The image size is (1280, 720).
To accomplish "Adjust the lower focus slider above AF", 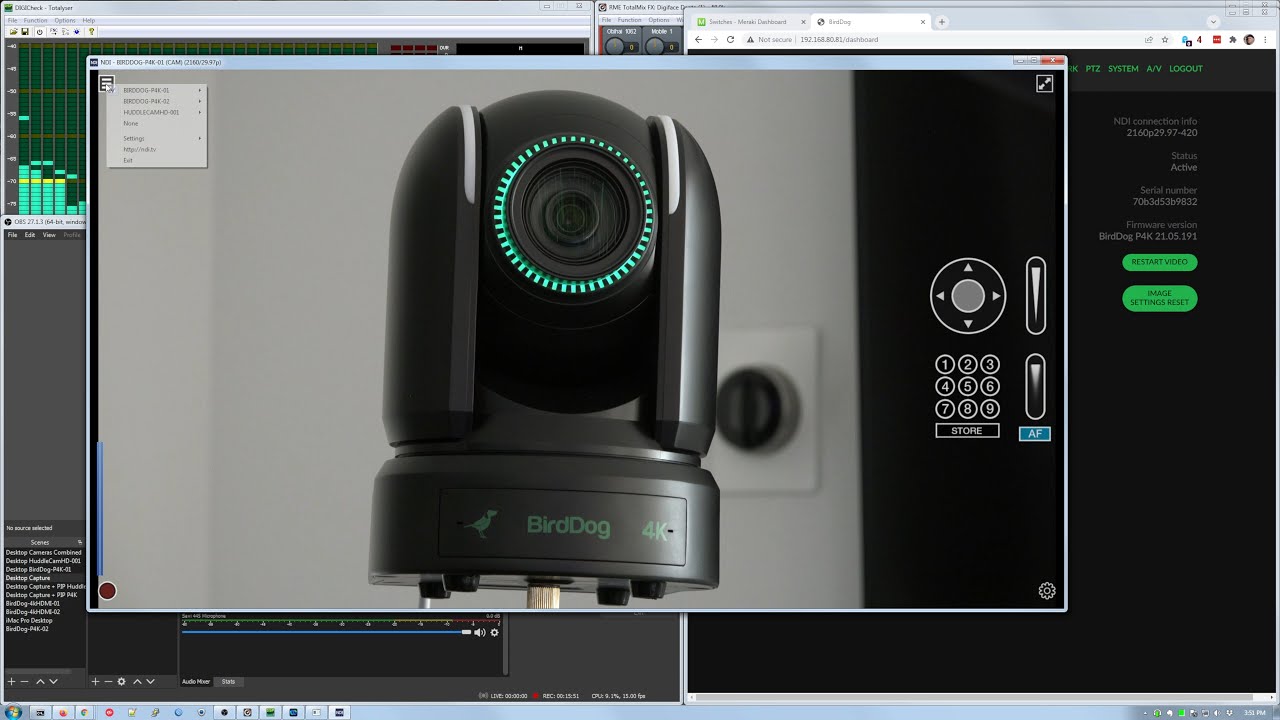I will 1036,387.
